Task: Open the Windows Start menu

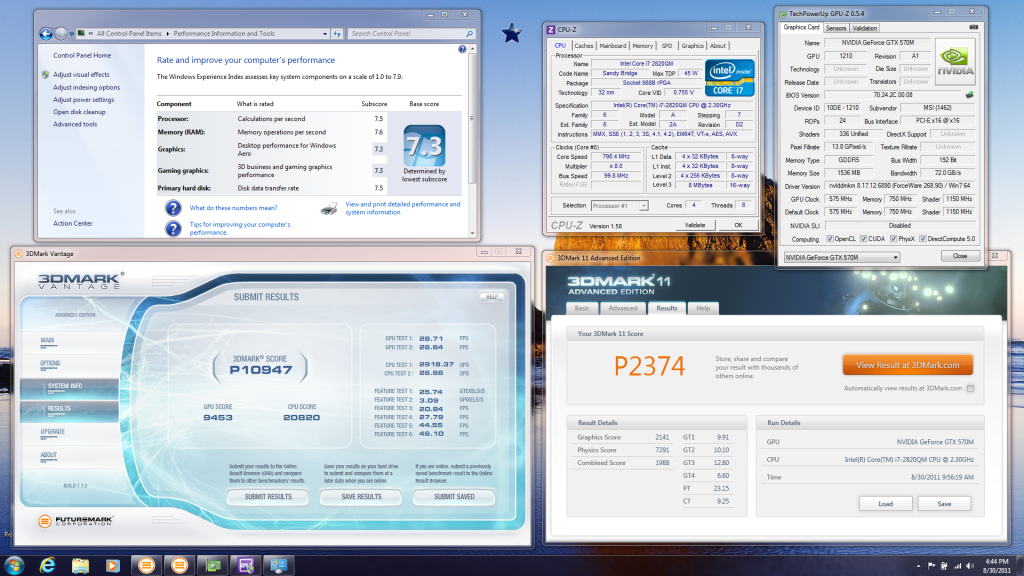Action: tap(14, 565)
